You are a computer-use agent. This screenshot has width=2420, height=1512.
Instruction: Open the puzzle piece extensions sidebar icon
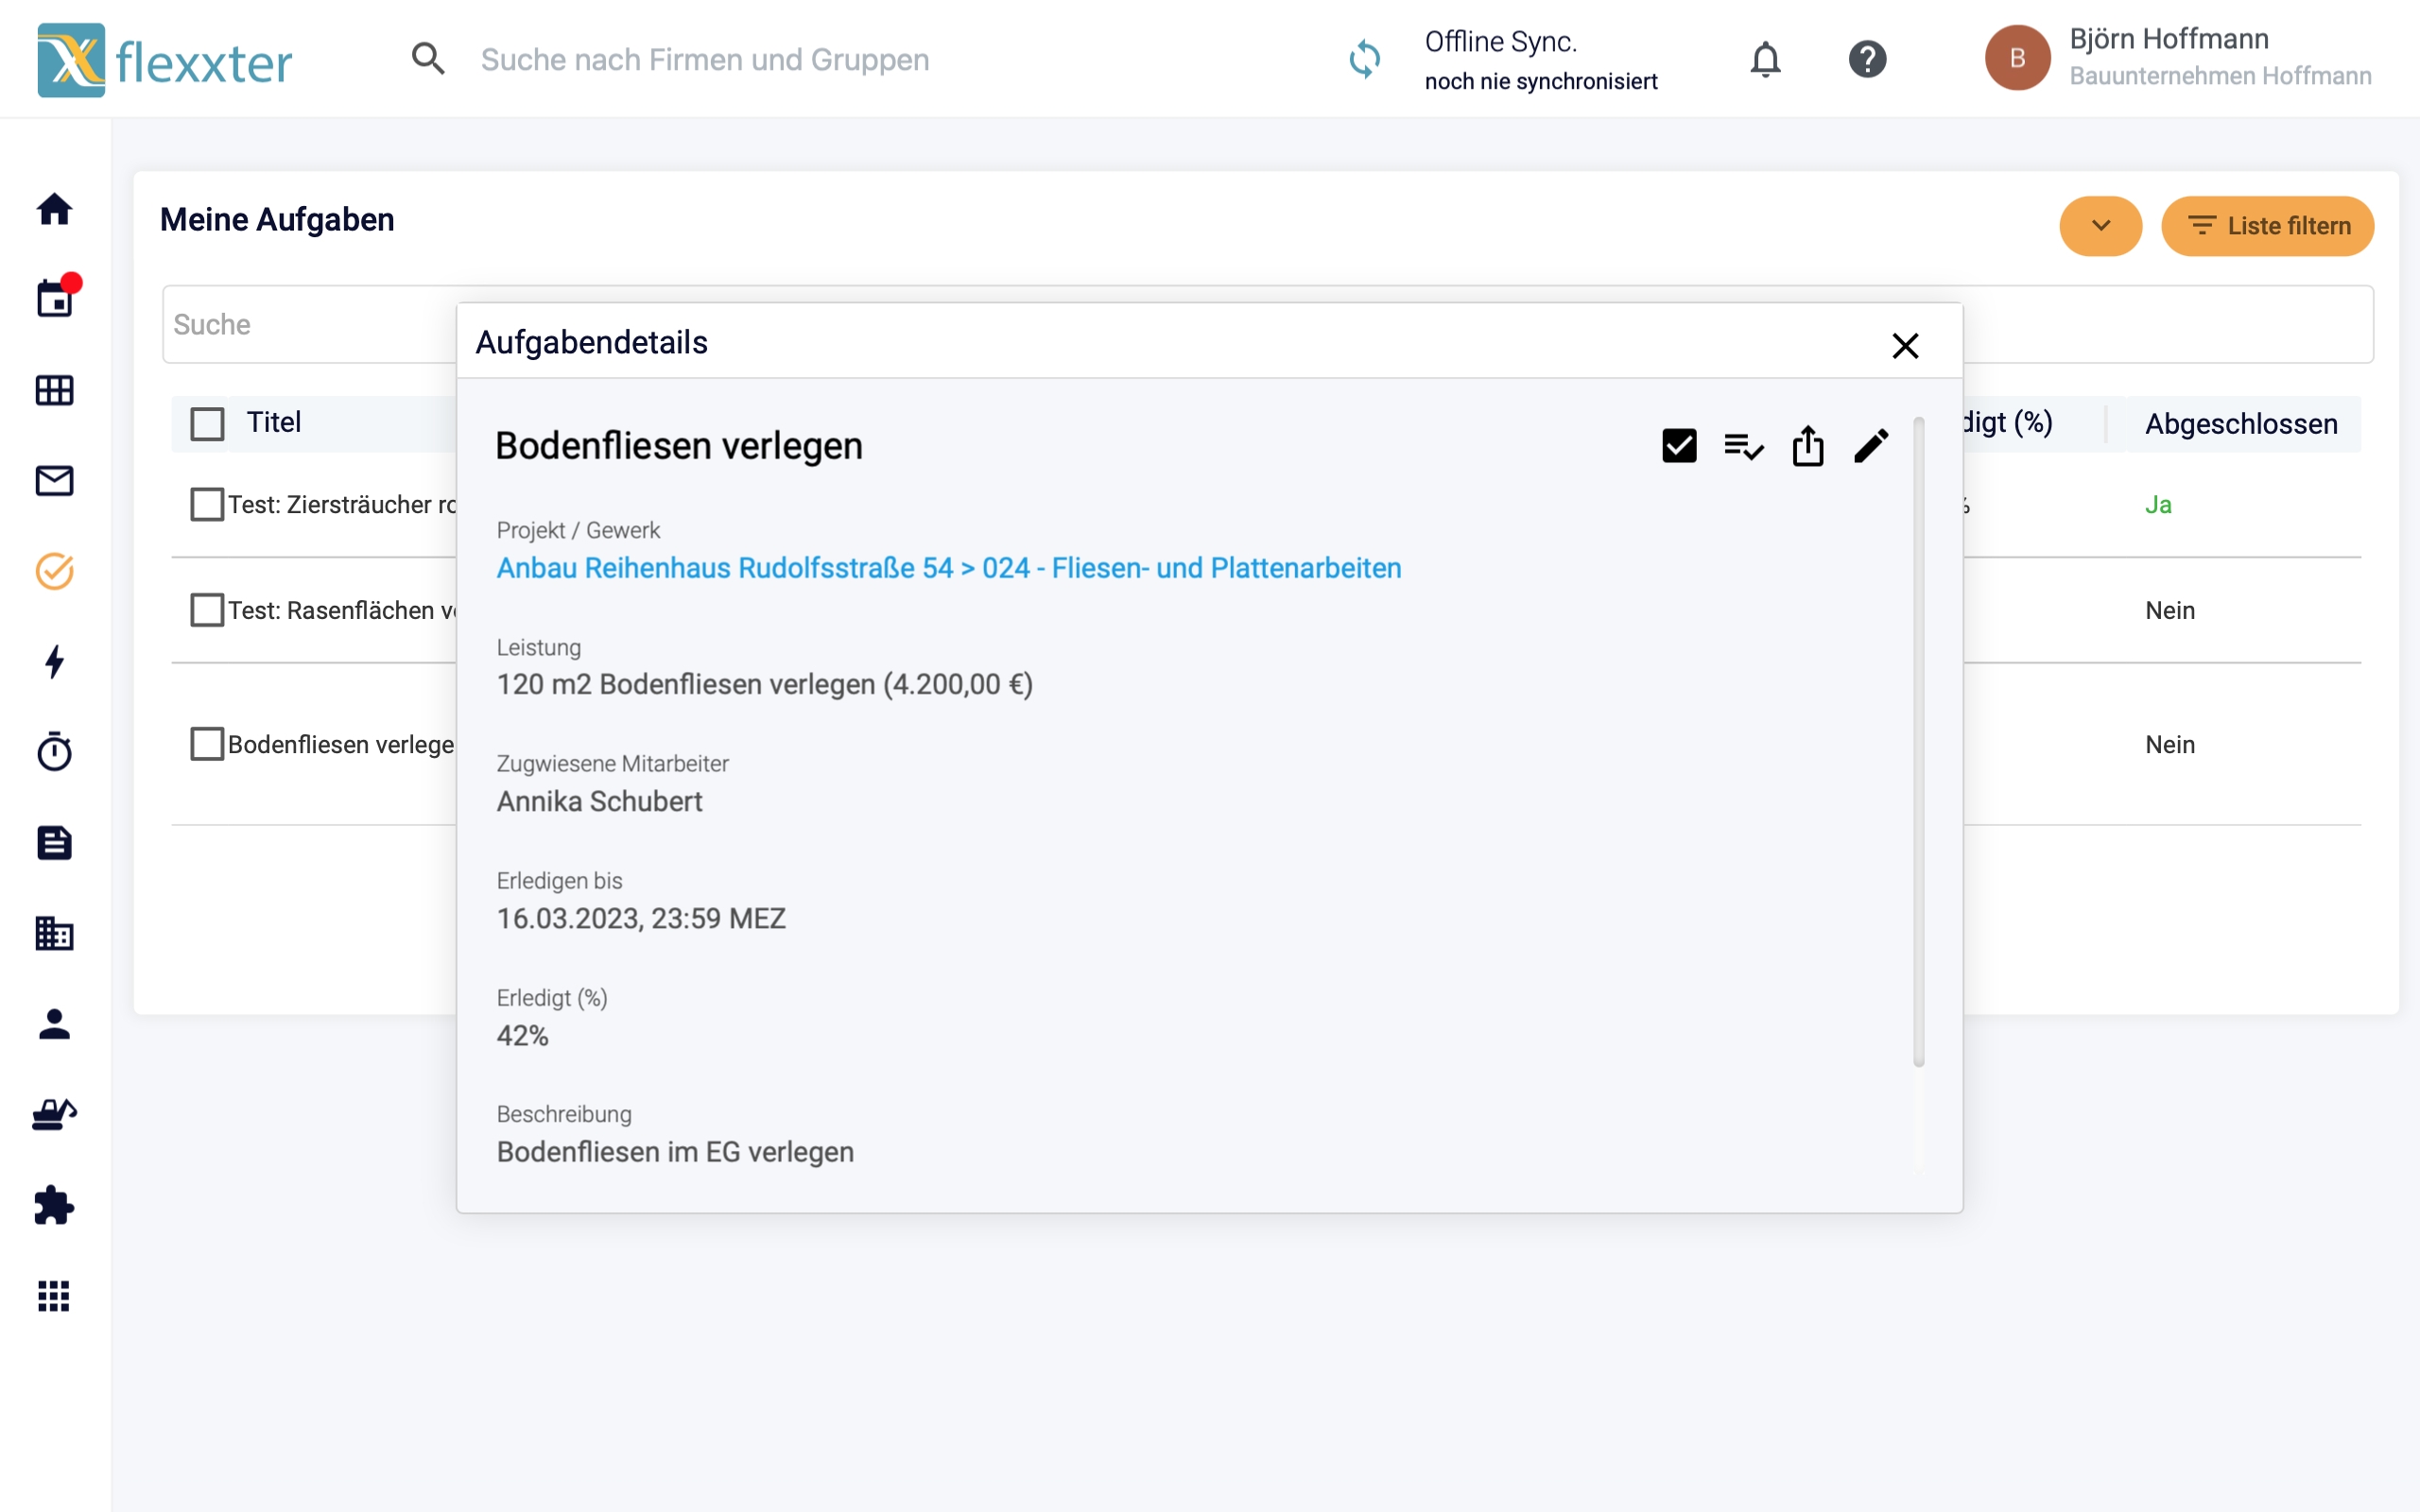coord(55,1205)
